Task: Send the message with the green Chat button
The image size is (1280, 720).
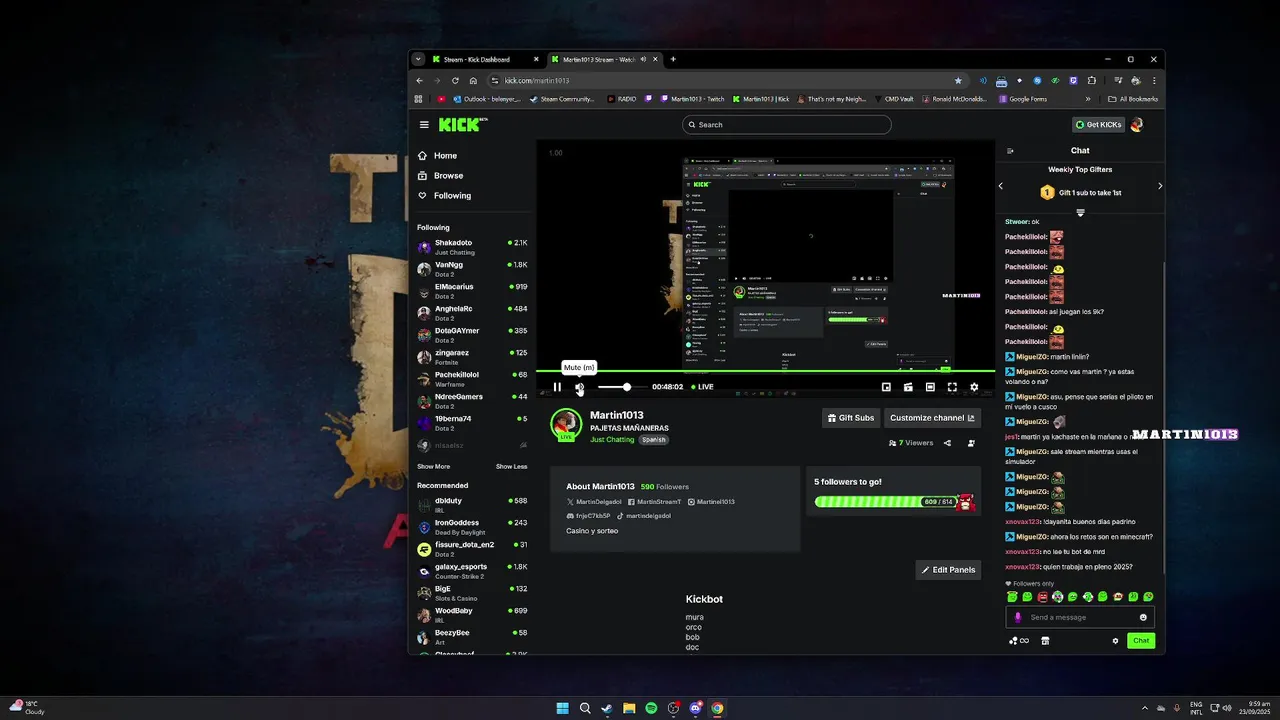Action: click(1141, 641)
